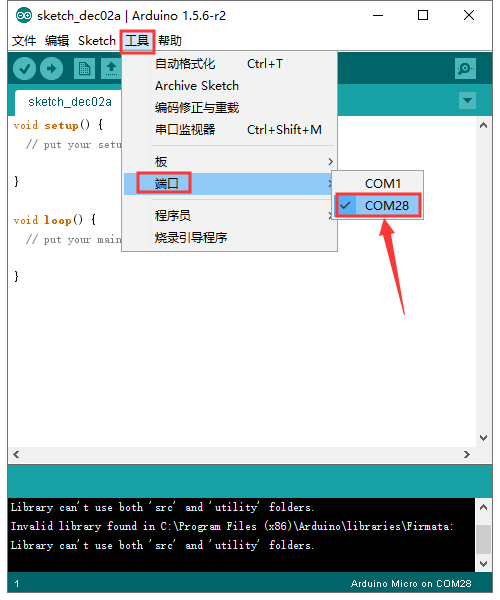Click 'Invalid library found in' console line

[x=232, y=526]
